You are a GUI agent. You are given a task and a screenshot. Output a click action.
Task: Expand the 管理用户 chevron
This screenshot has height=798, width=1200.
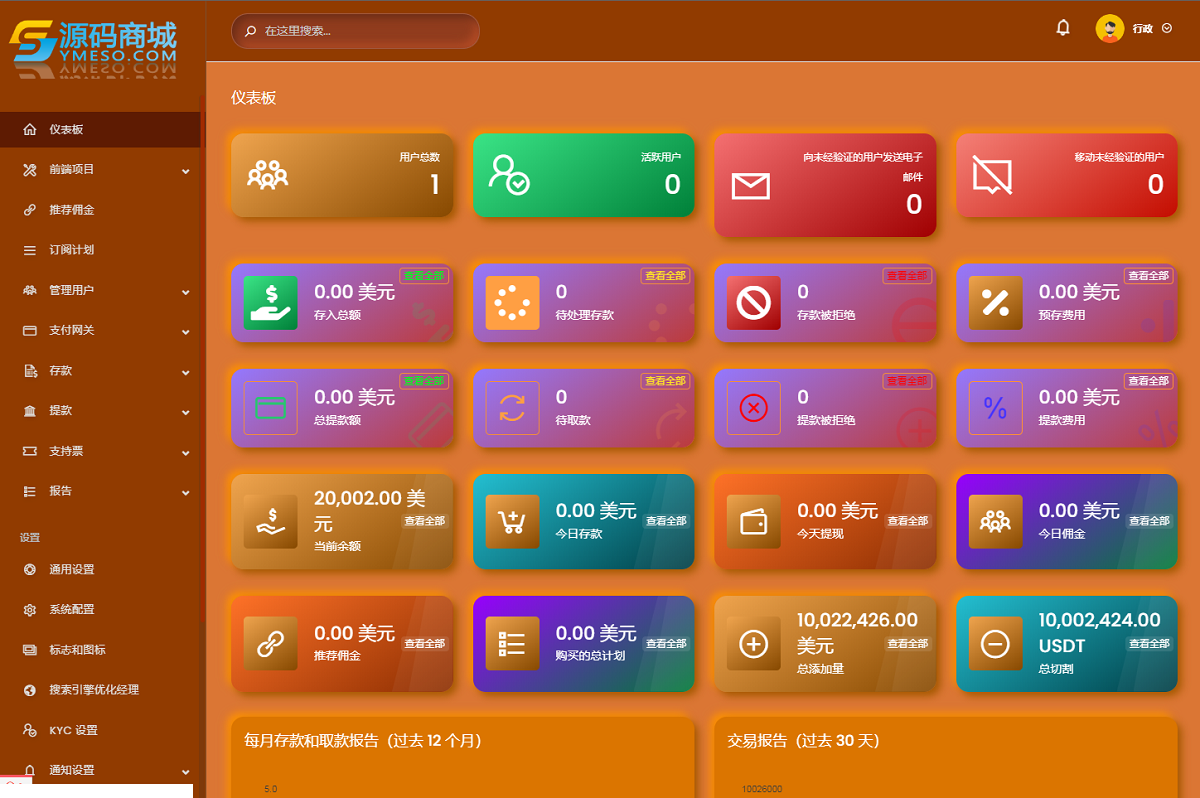point(185,292)
